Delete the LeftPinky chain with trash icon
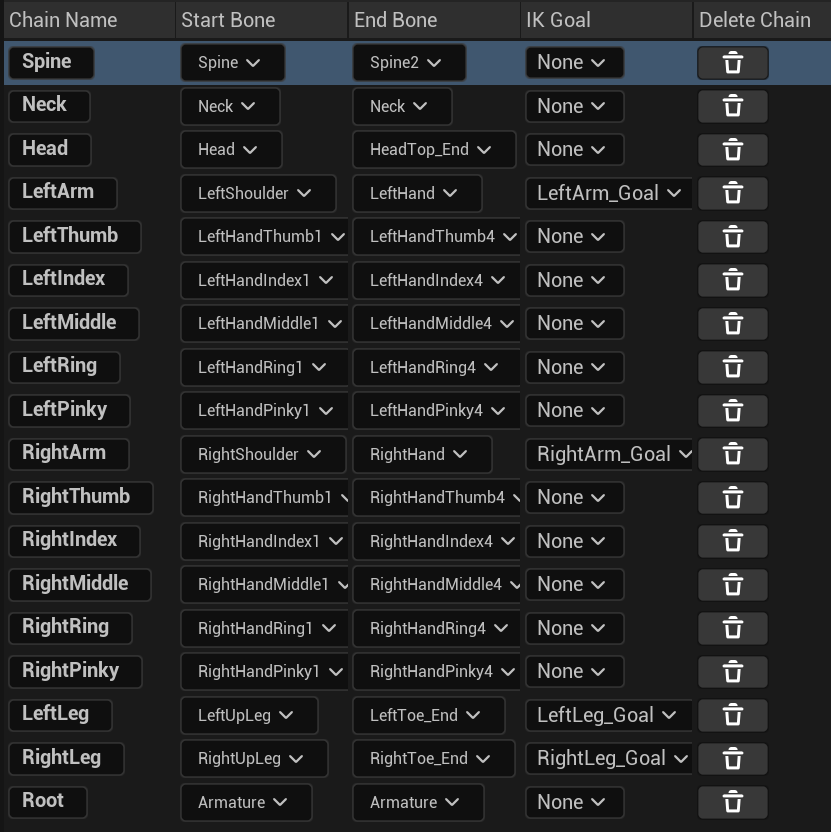Image resolution: width=831 pixels, height=832 pixels. pyautogui.click(x=732, y=411)
